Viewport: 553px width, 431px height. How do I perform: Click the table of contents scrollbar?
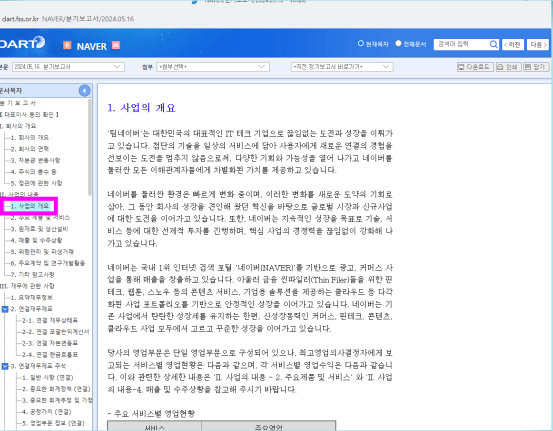90,147
